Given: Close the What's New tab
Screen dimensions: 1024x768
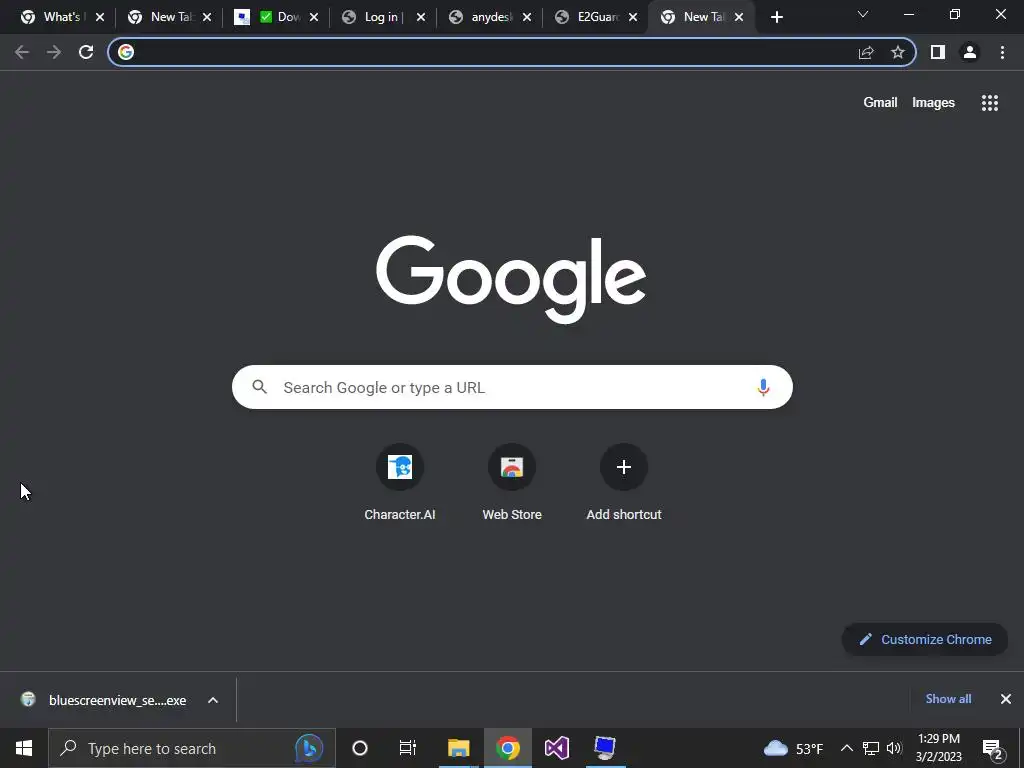Looking at the screenshot, I should [x=100, y=17].
